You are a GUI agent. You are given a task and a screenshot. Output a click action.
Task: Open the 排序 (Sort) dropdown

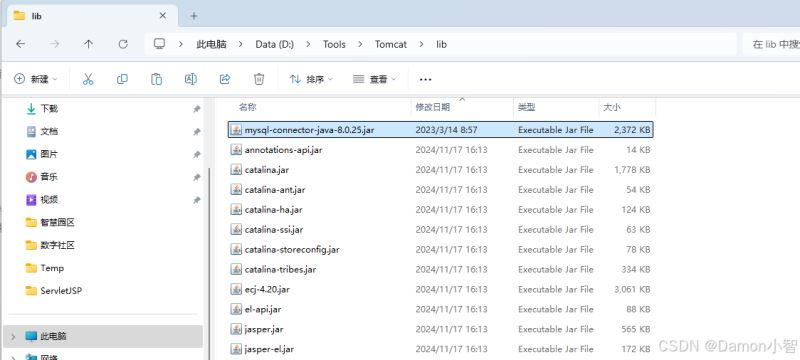(x=311, y=79)
